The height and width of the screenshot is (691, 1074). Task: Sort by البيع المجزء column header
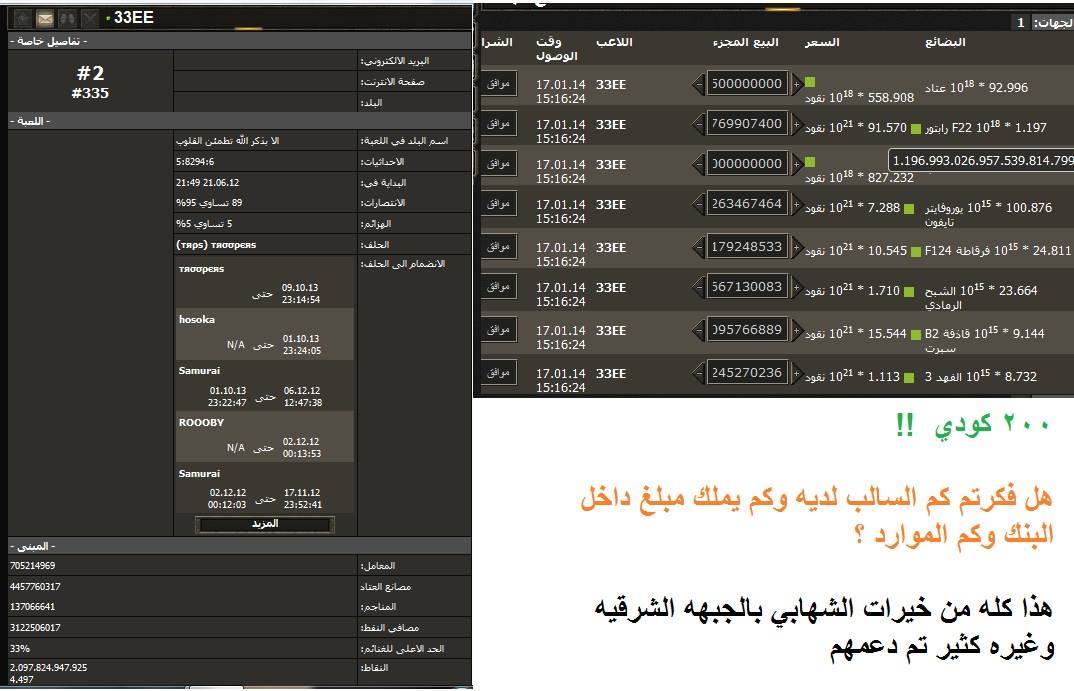(x=745, y=42)
